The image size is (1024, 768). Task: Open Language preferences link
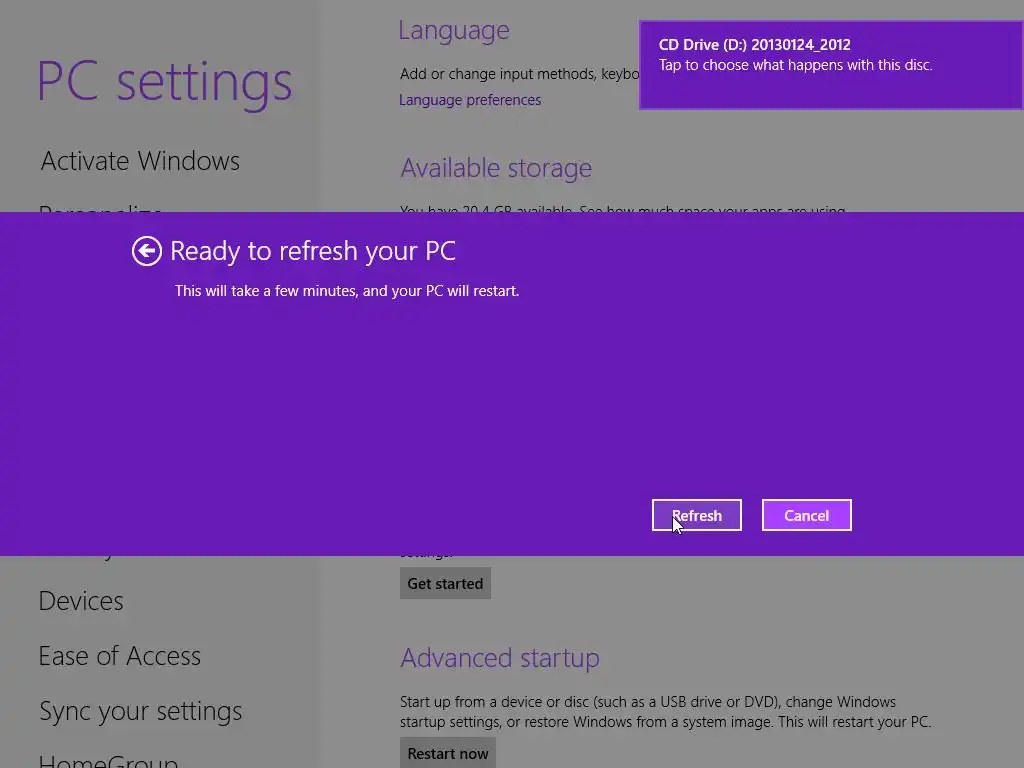click(470, 100)
